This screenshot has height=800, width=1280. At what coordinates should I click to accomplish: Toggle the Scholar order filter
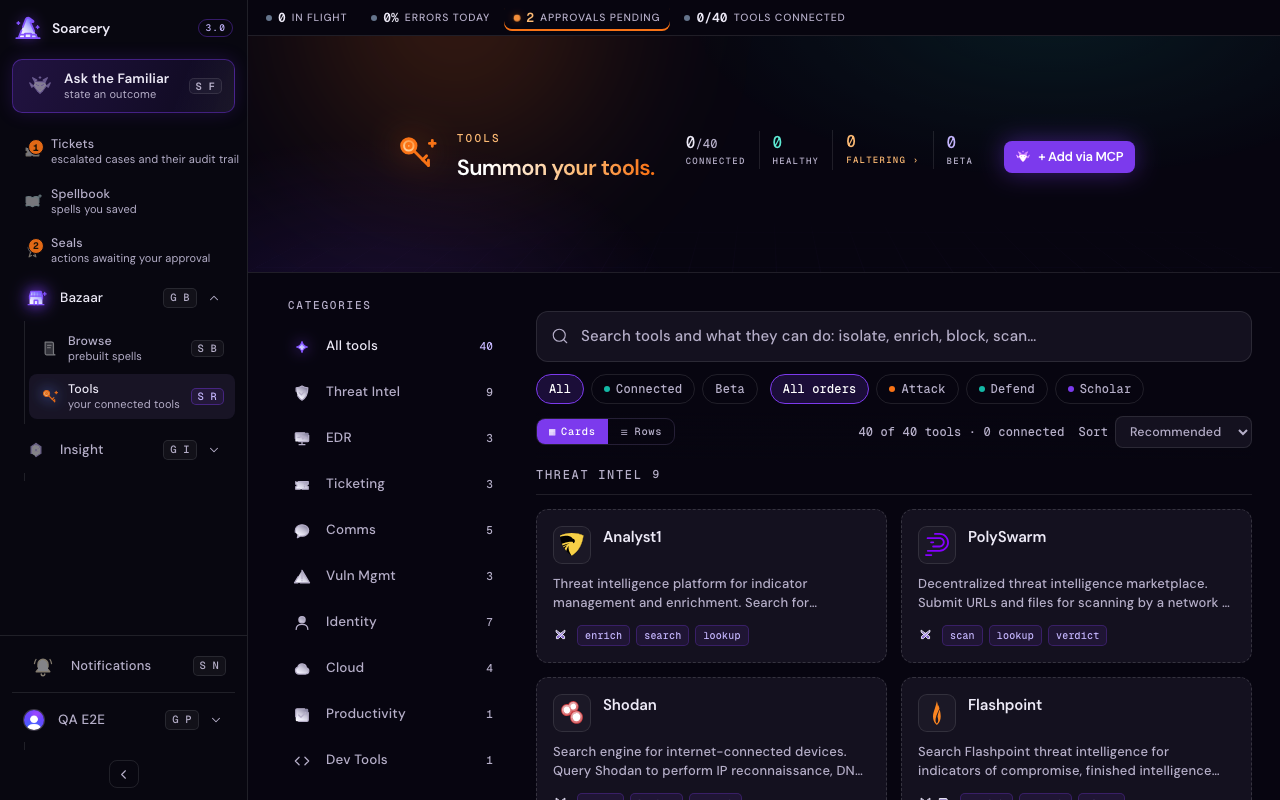pos(1099,389)
